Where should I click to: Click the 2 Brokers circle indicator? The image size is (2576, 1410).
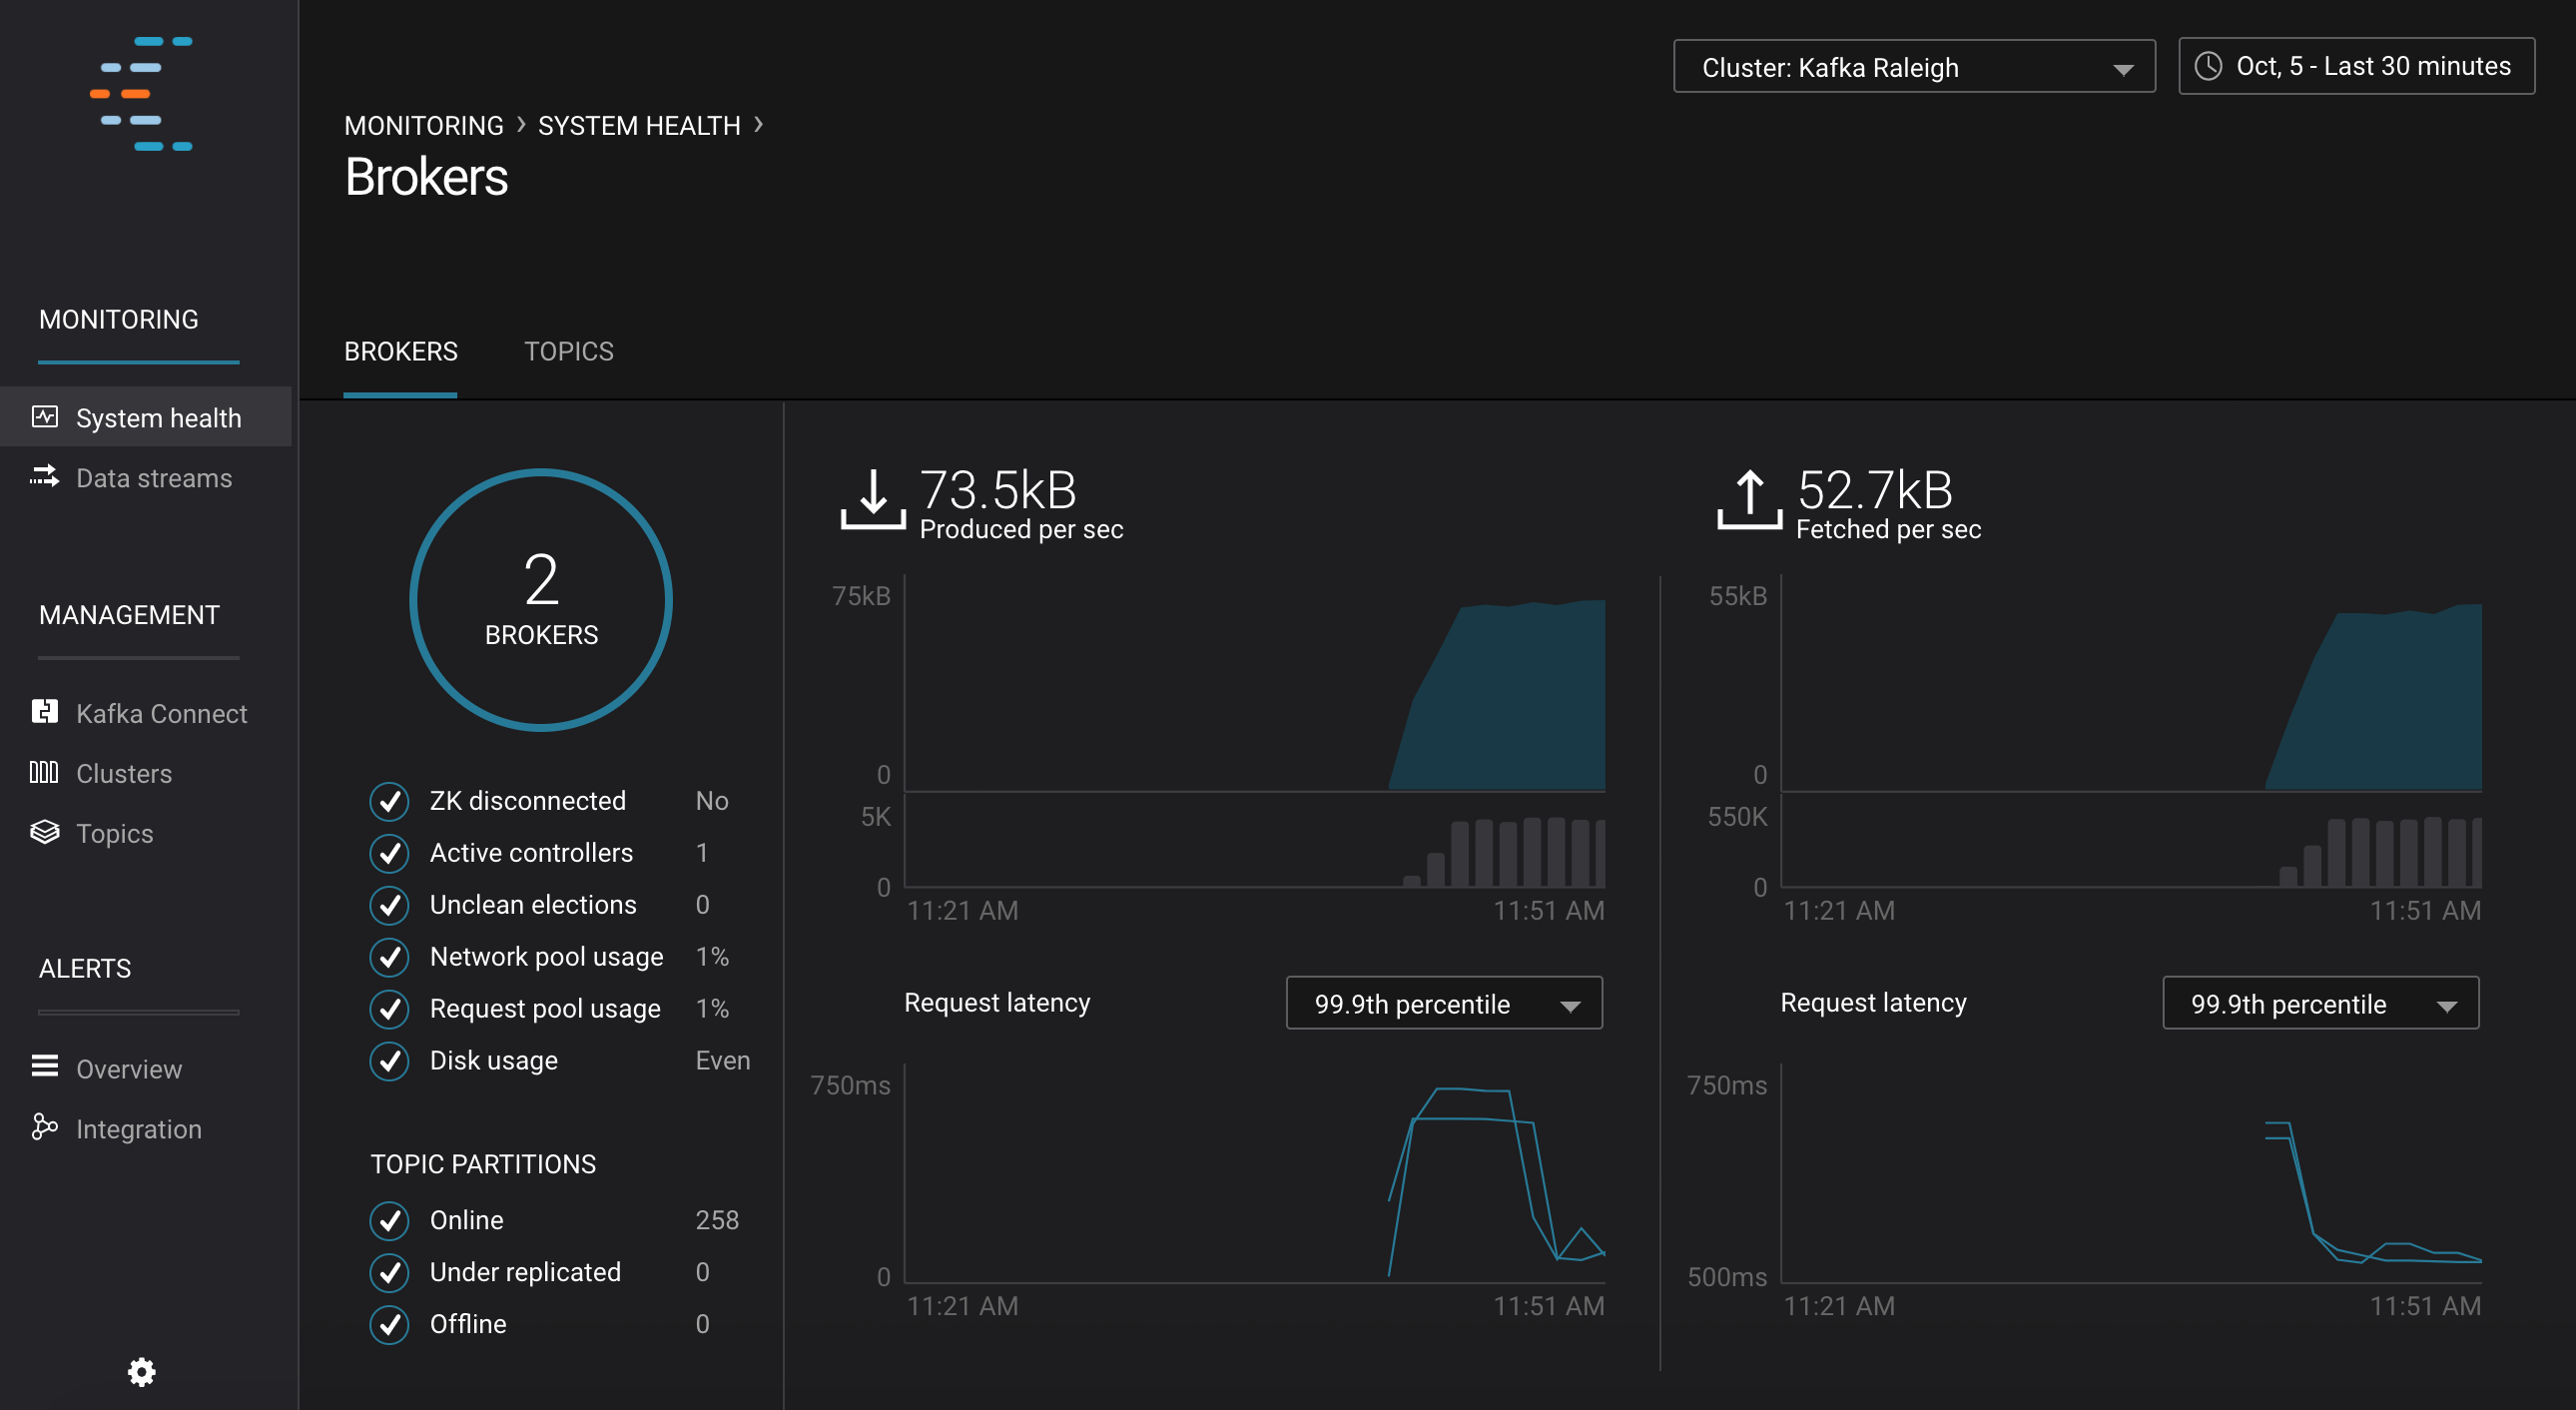click(x=541, y=600)
